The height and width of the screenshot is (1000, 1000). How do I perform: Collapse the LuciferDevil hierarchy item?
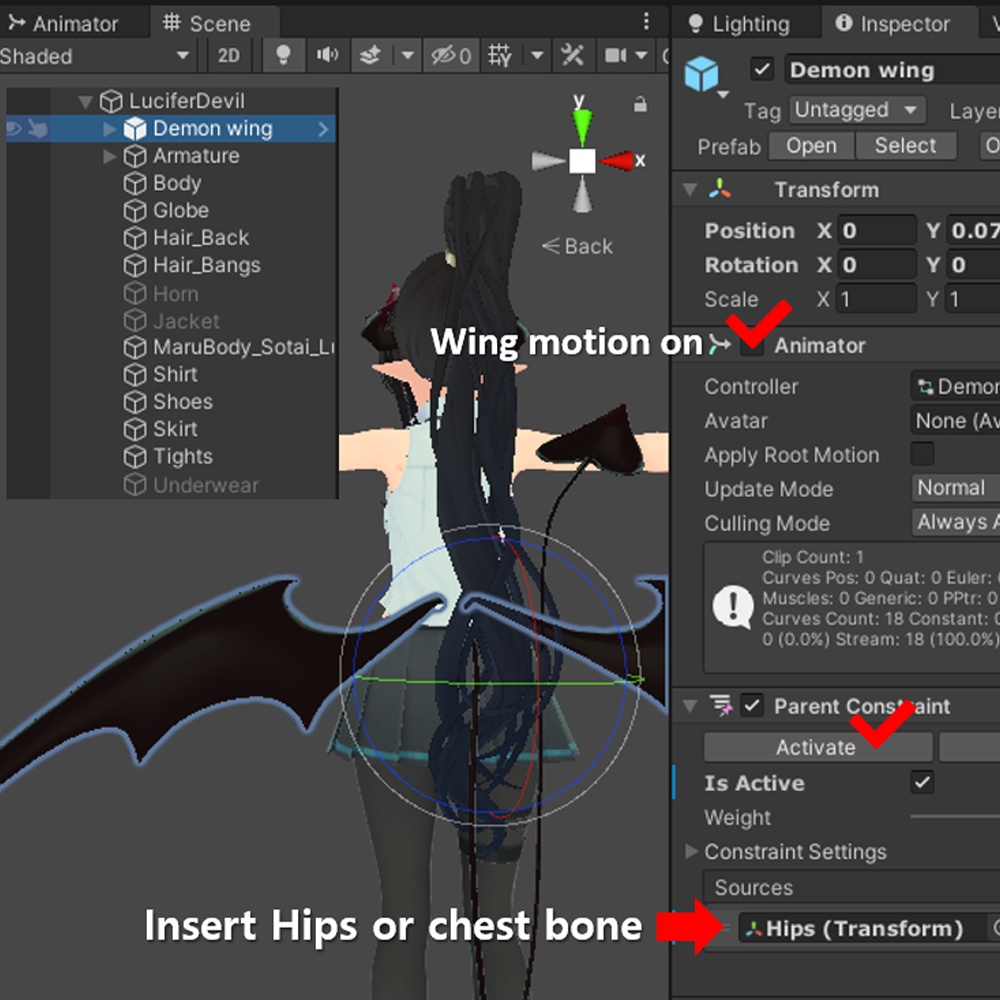coord(85,101)
